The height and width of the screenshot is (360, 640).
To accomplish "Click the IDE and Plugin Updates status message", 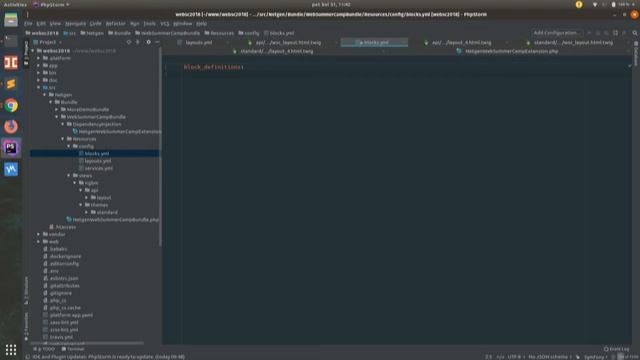I will 108,357.
